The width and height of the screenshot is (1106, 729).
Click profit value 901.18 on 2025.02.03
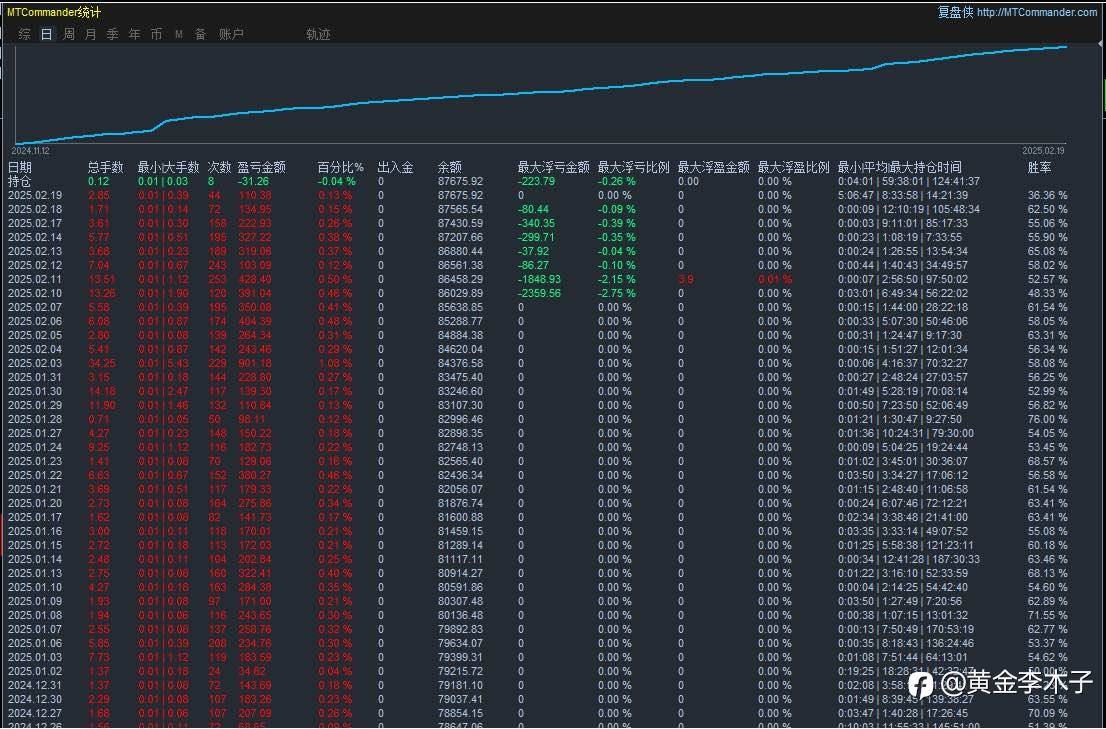255,363
